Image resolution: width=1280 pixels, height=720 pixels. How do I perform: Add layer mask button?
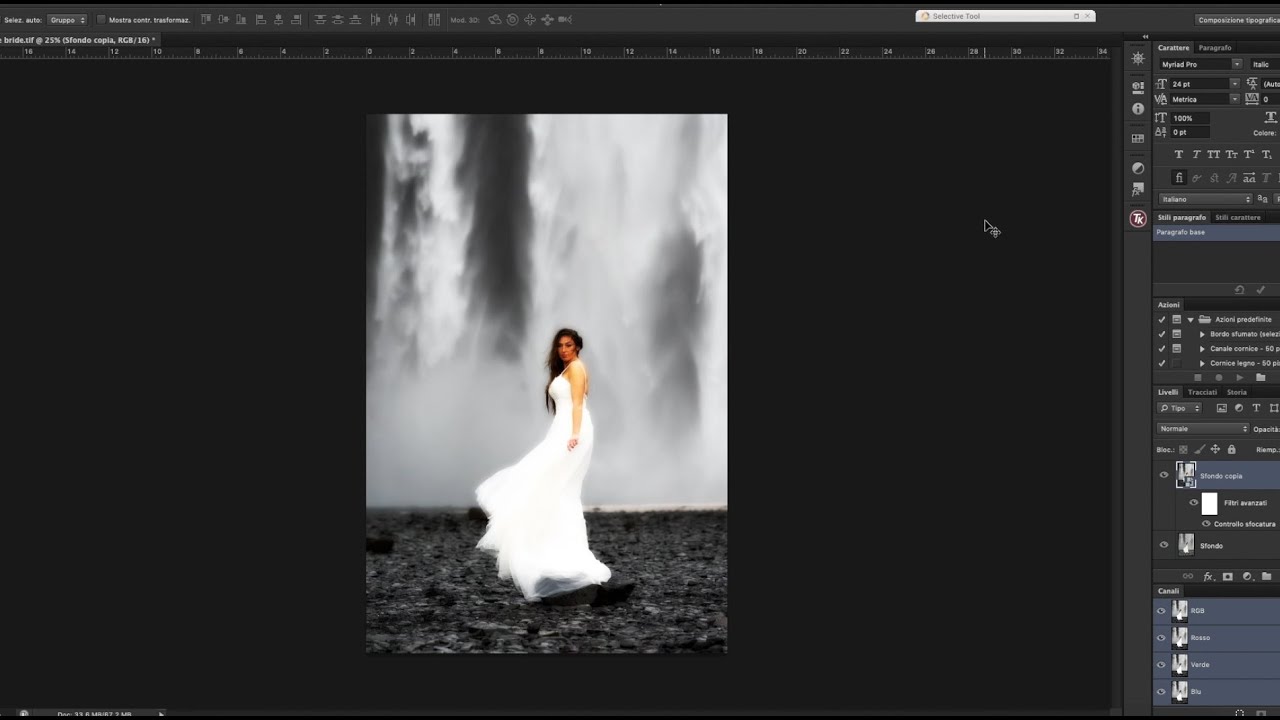tap(1228, 576)
